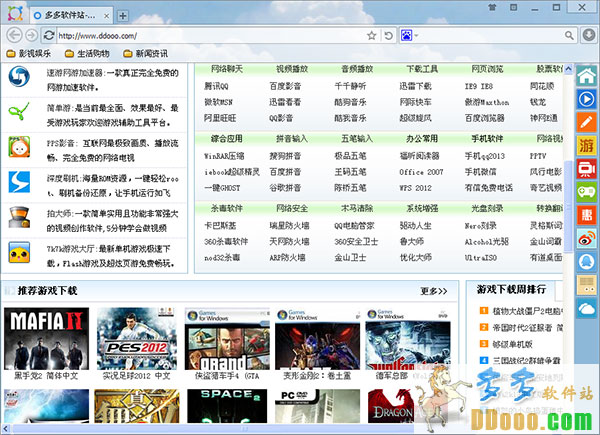Click the 7k7k游戏大厅 app icon
Image resolution: width=600 pixels, height=435 pixels.
(19, 253)
